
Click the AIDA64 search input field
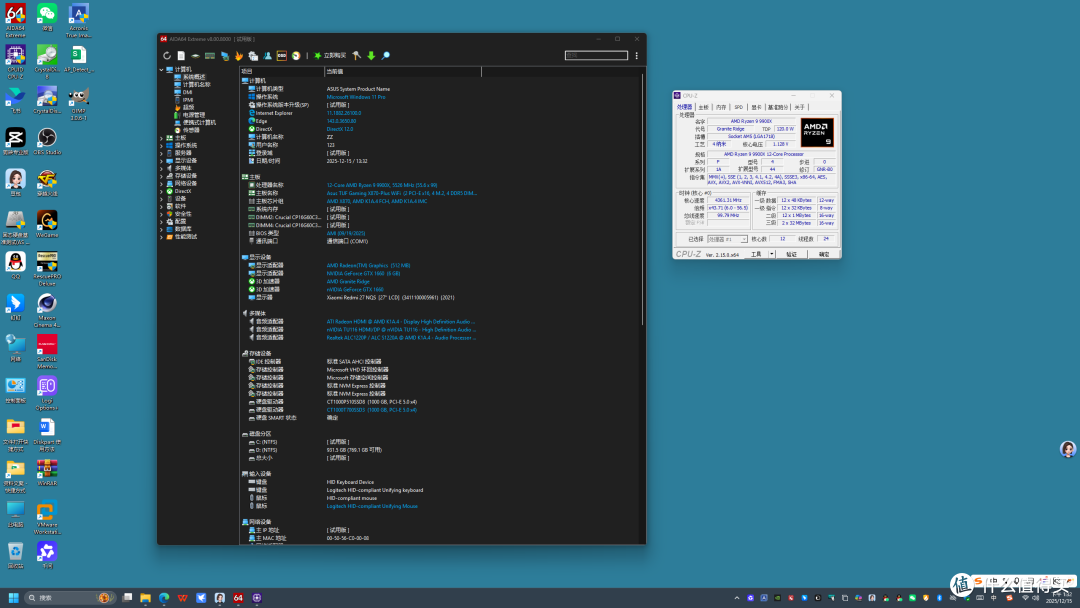click(x=596, y=55)
